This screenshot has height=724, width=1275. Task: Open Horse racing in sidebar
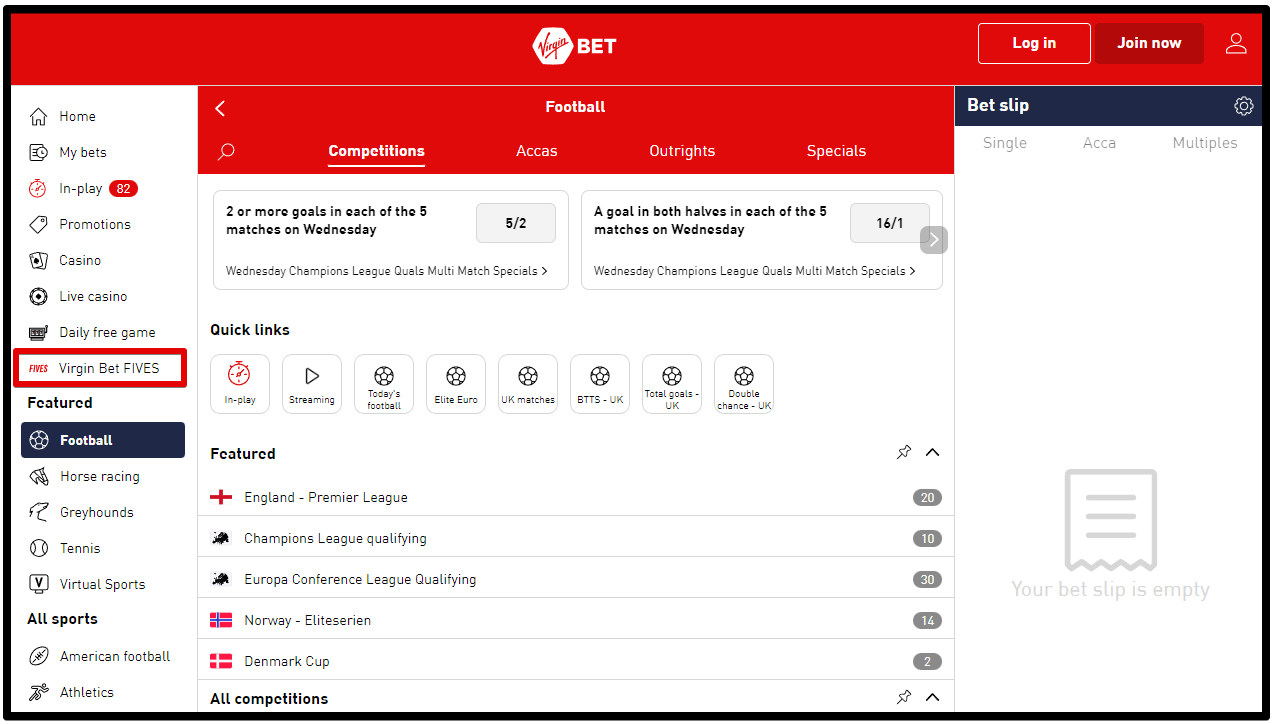(x=102, y=477)
